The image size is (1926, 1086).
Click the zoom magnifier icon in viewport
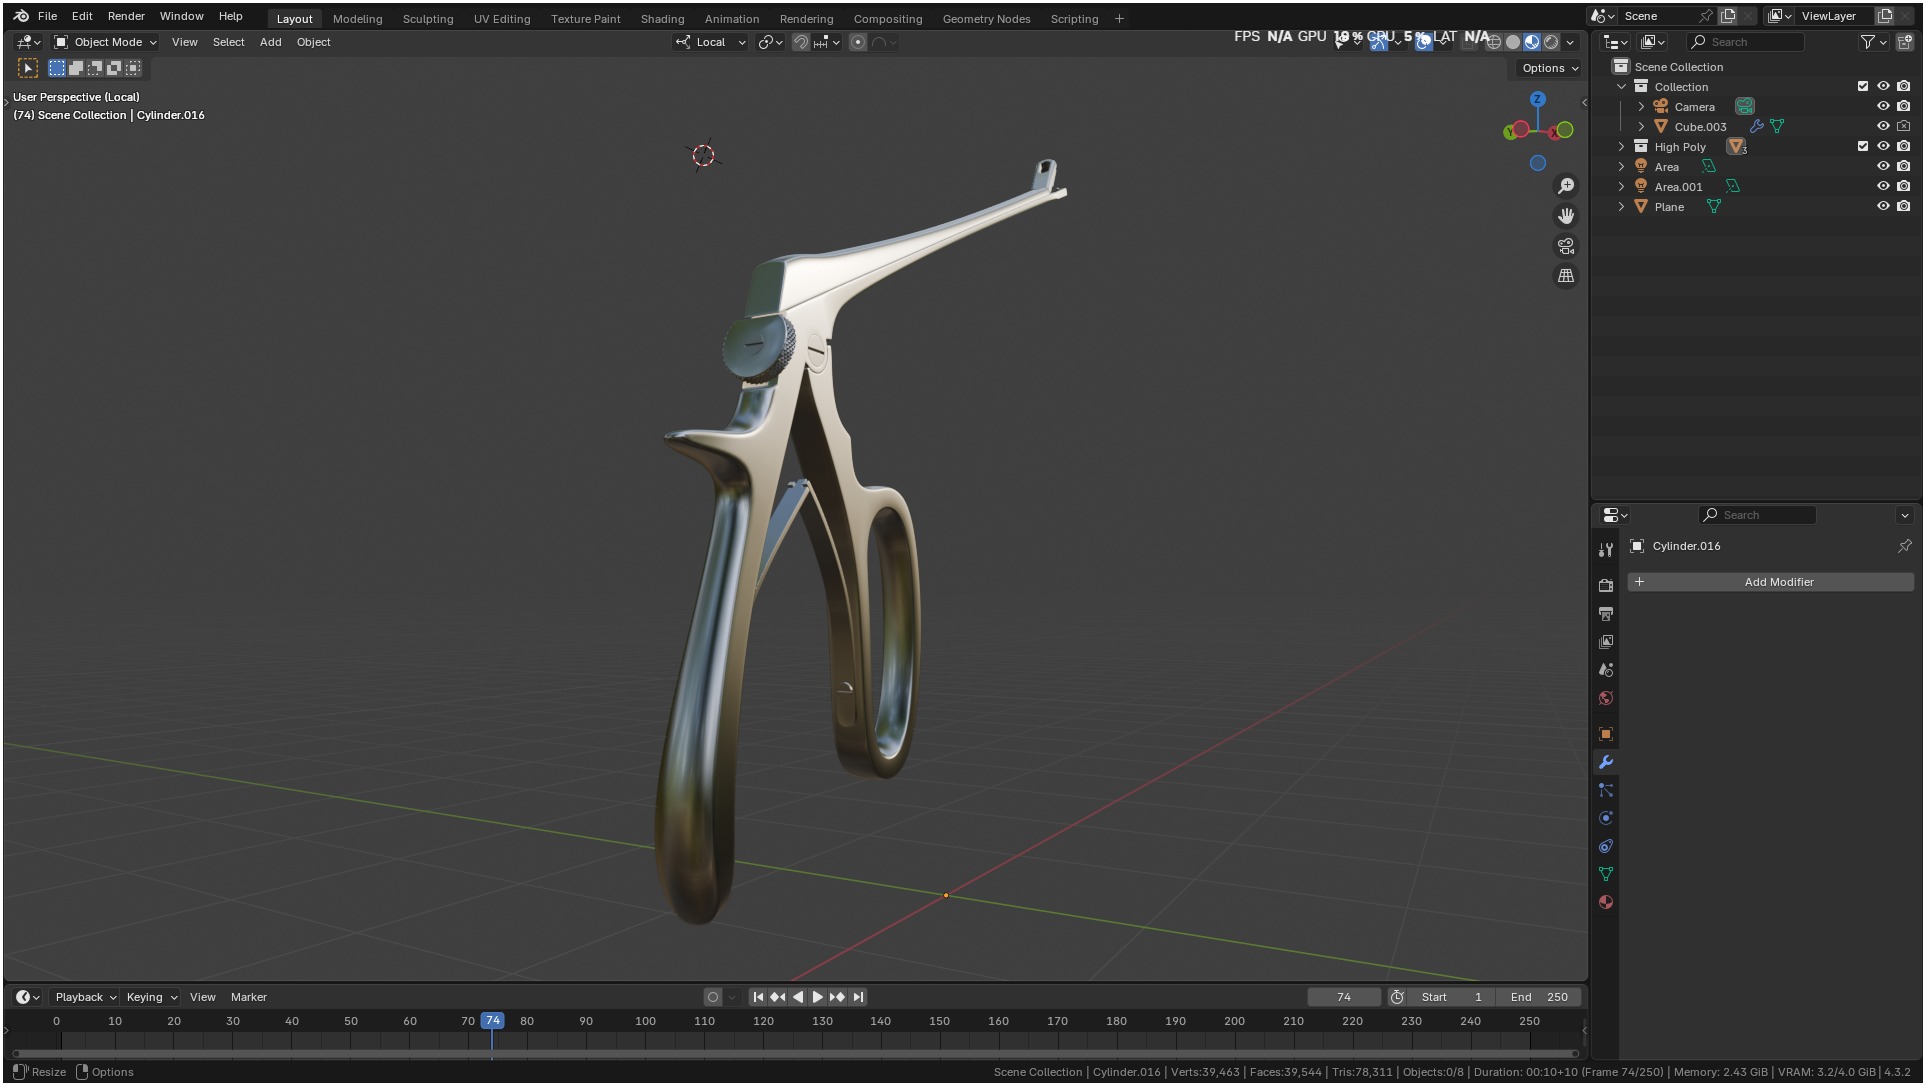tap(1566, 187)
